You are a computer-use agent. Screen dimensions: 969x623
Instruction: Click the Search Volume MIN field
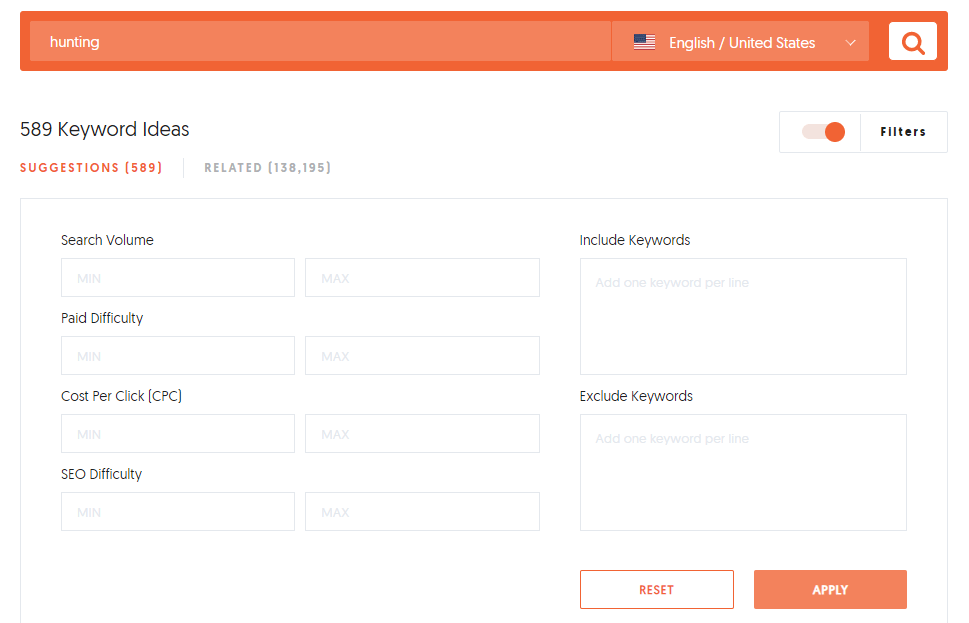pyautogui.click(x=178, y=278)
